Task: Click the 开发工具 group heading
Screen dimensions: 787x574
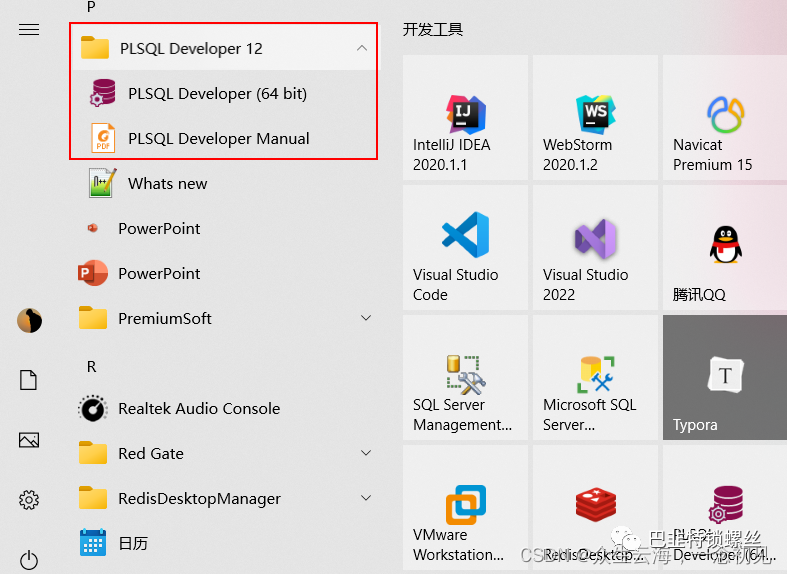Action: point(433,30)
